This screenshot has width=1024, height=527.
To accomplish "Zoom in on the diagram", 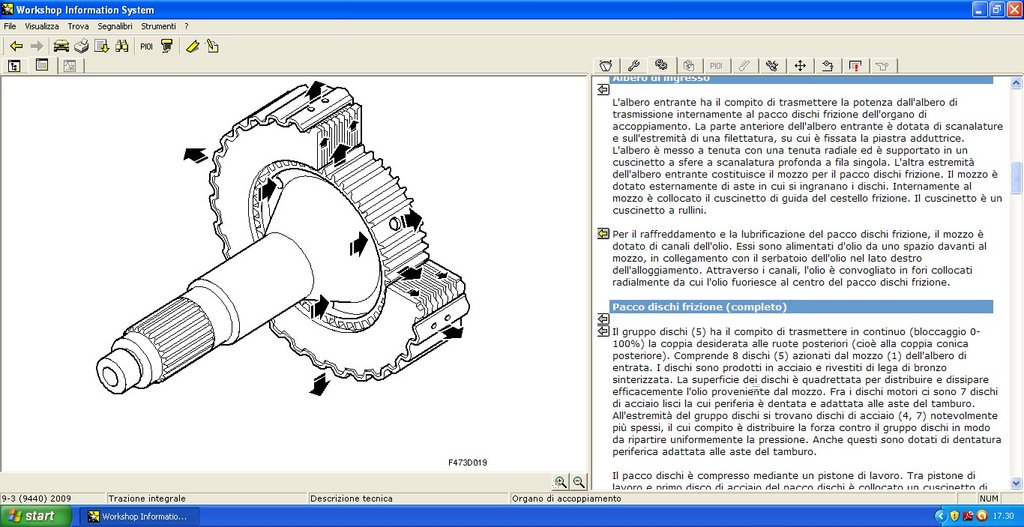I will [x=560, y=482].
